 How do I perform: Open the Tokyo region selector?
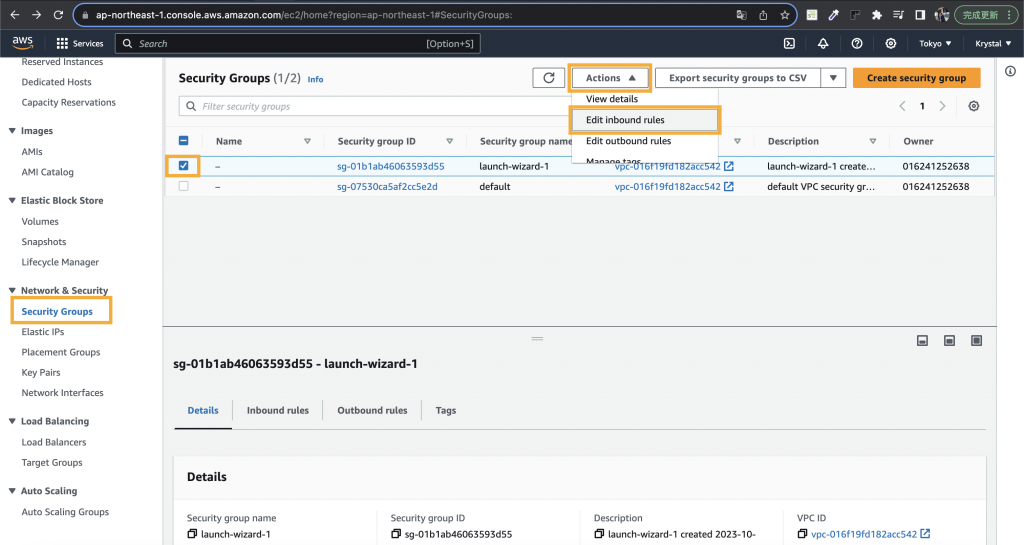[x=935, y=43]
